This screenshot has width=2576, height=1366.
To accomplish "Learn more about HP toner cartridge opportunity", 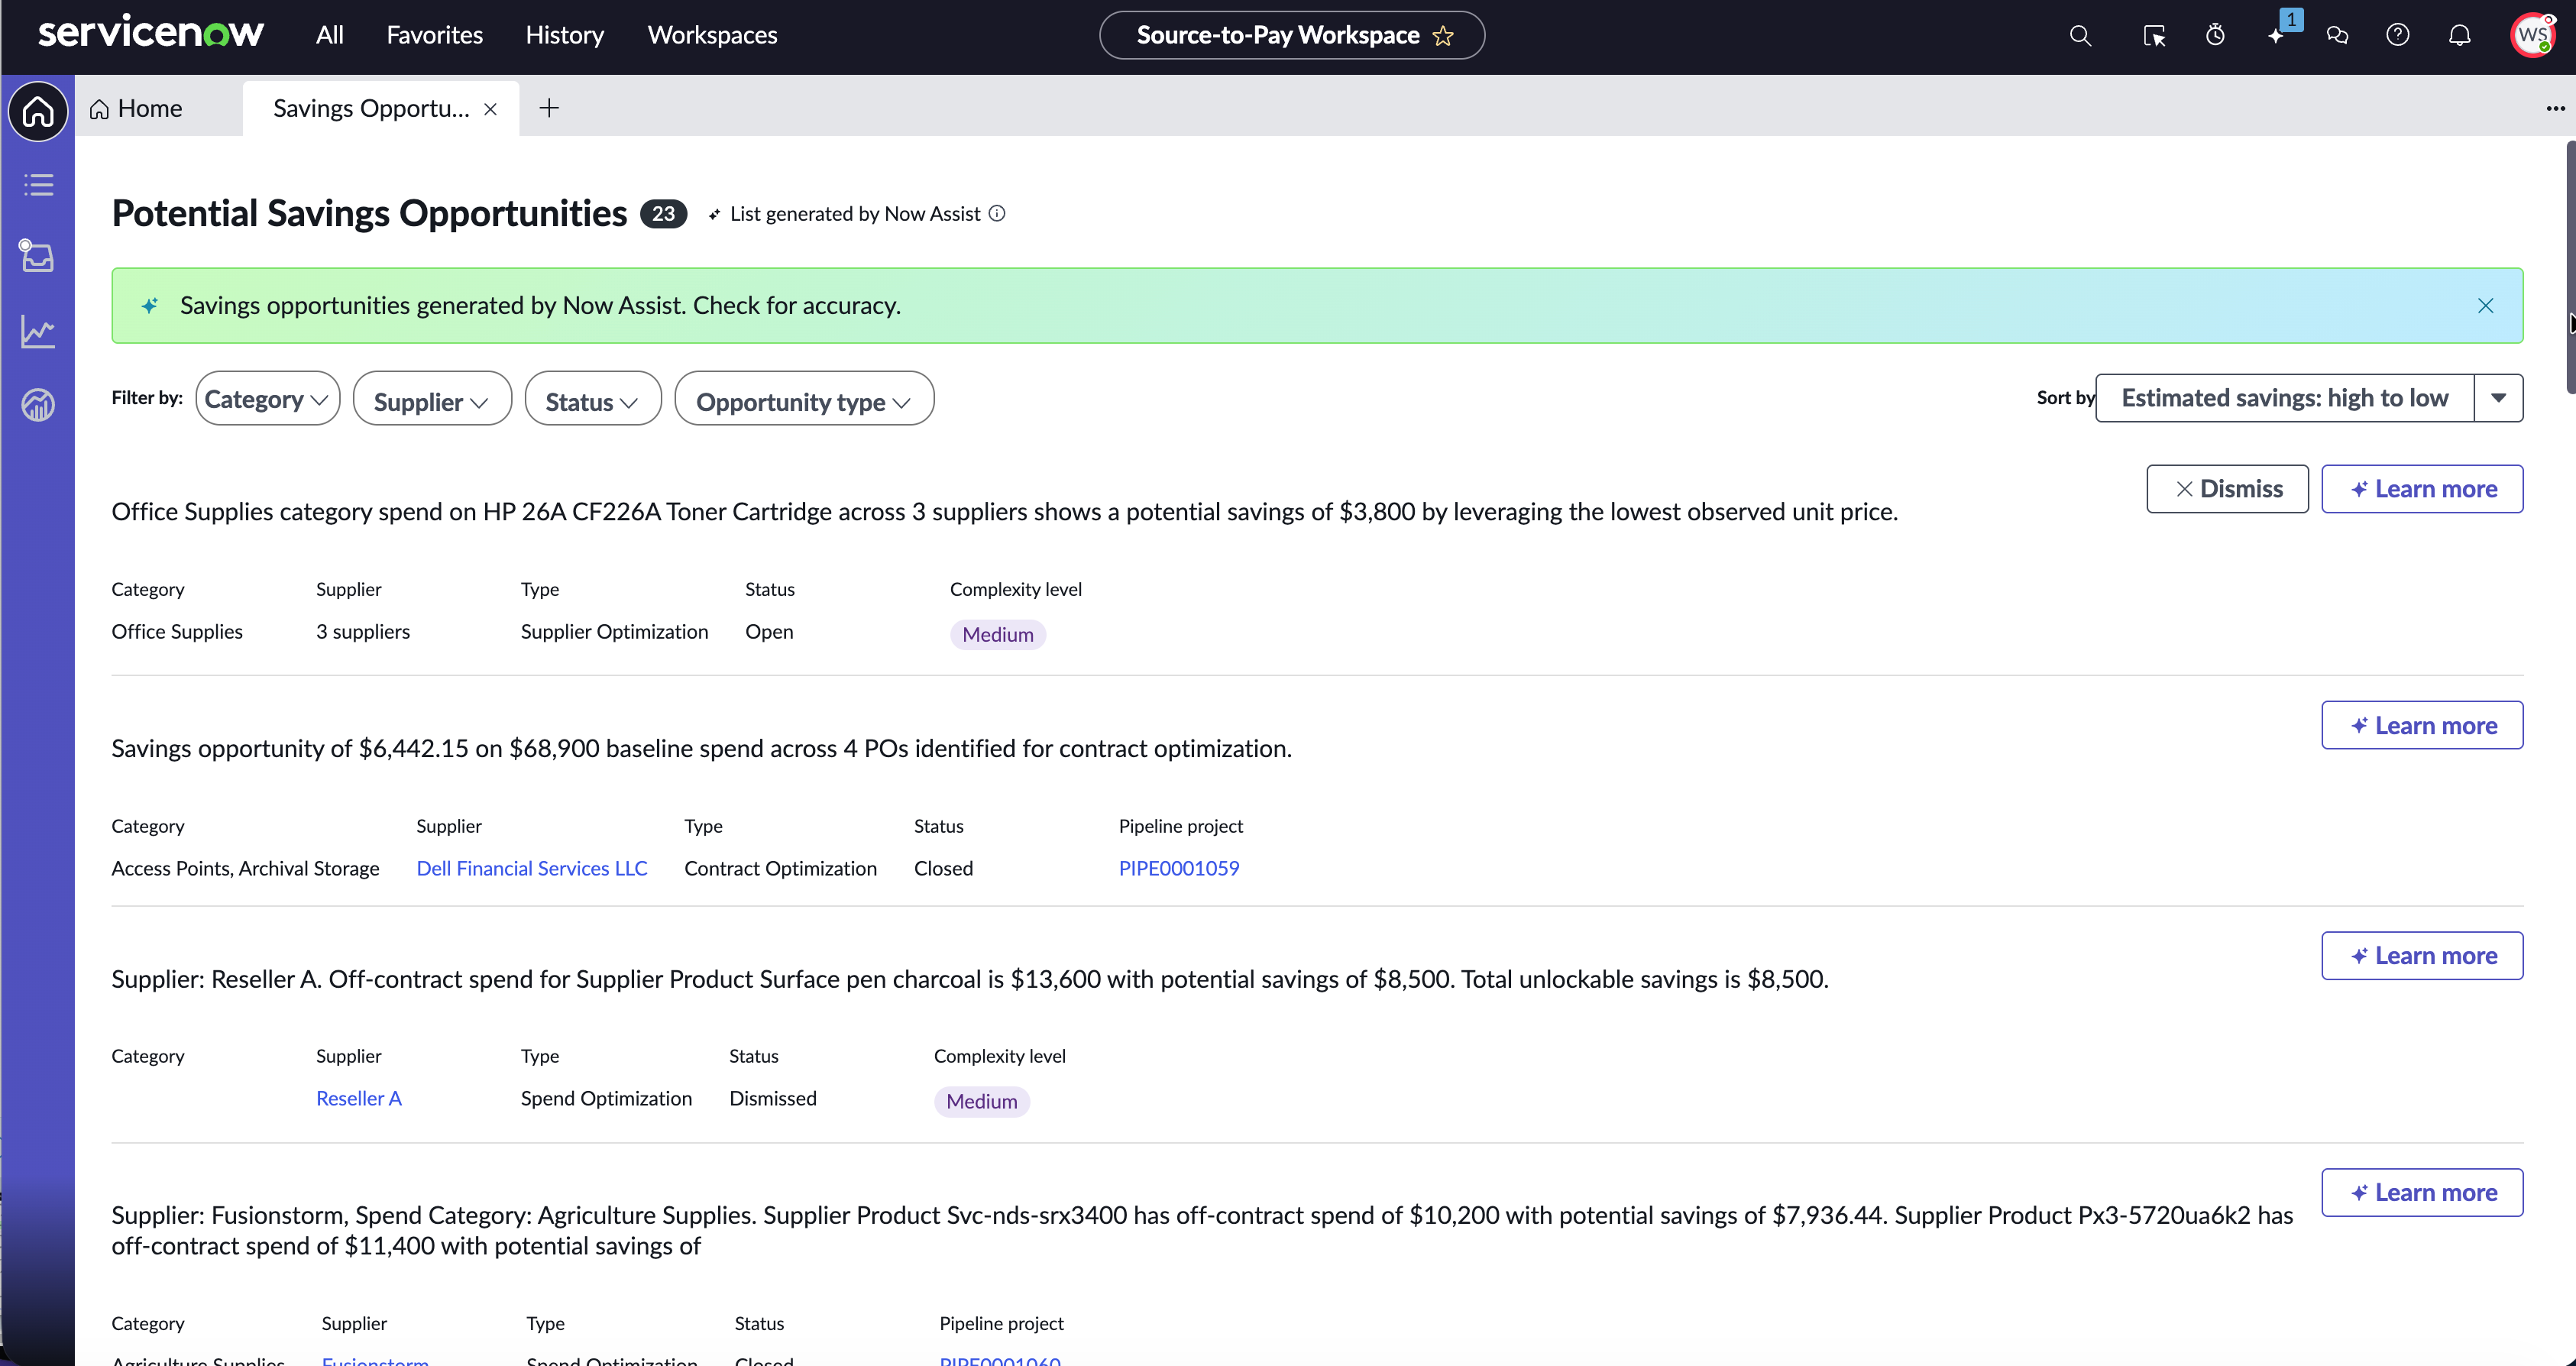I will click(2422, 489).
